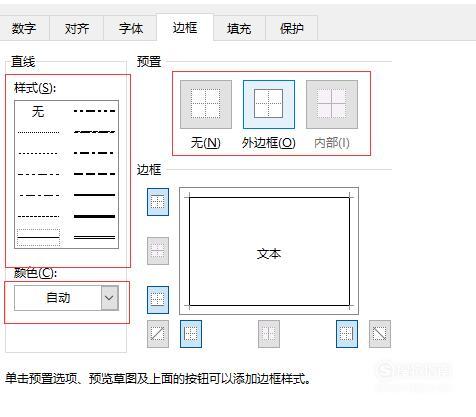Switch to the 对齐 tab

(x=77, y=28)
